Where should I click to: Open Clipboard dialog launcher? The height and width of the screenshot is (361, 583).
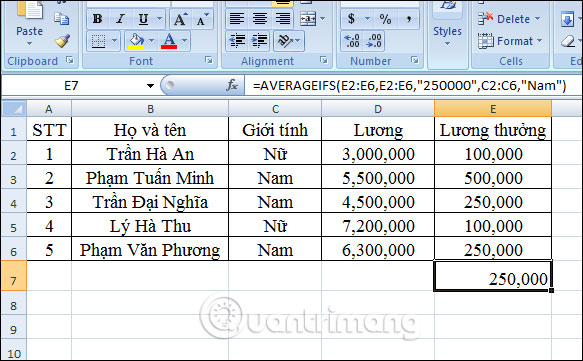click(70, 60)
